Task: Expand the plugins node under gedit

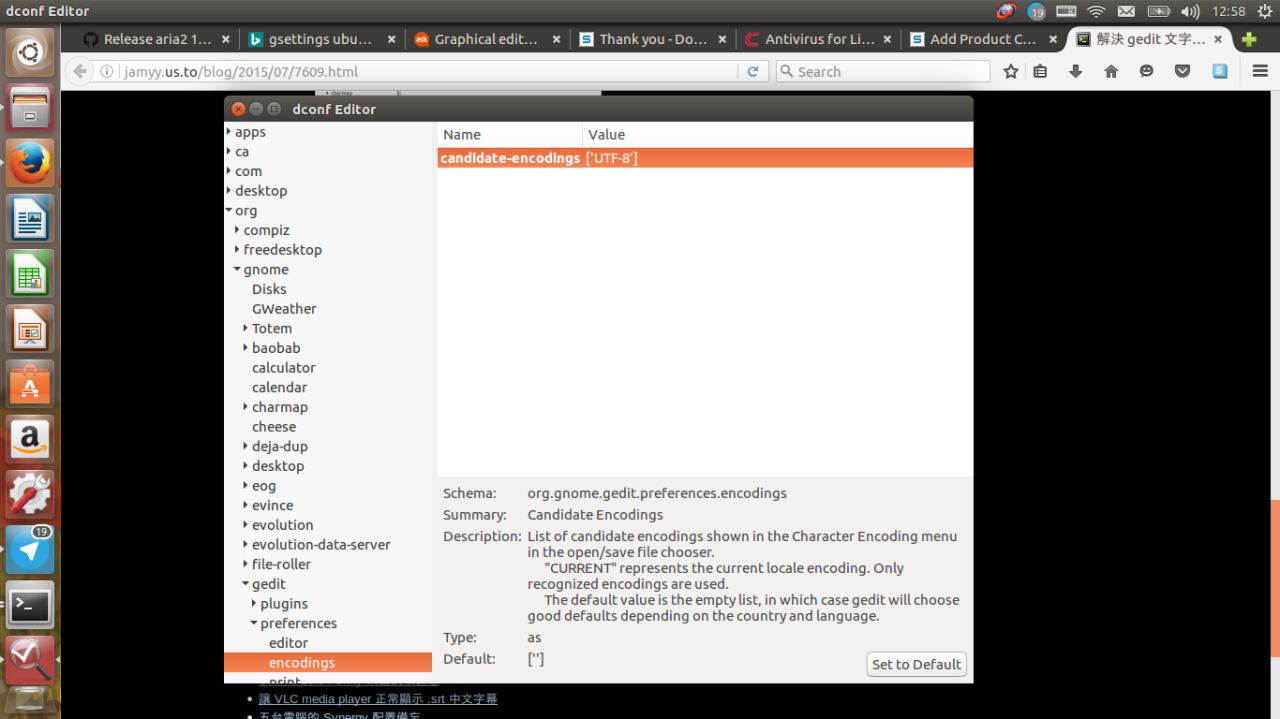Action: pyautogui.click(x=254, y=603)
